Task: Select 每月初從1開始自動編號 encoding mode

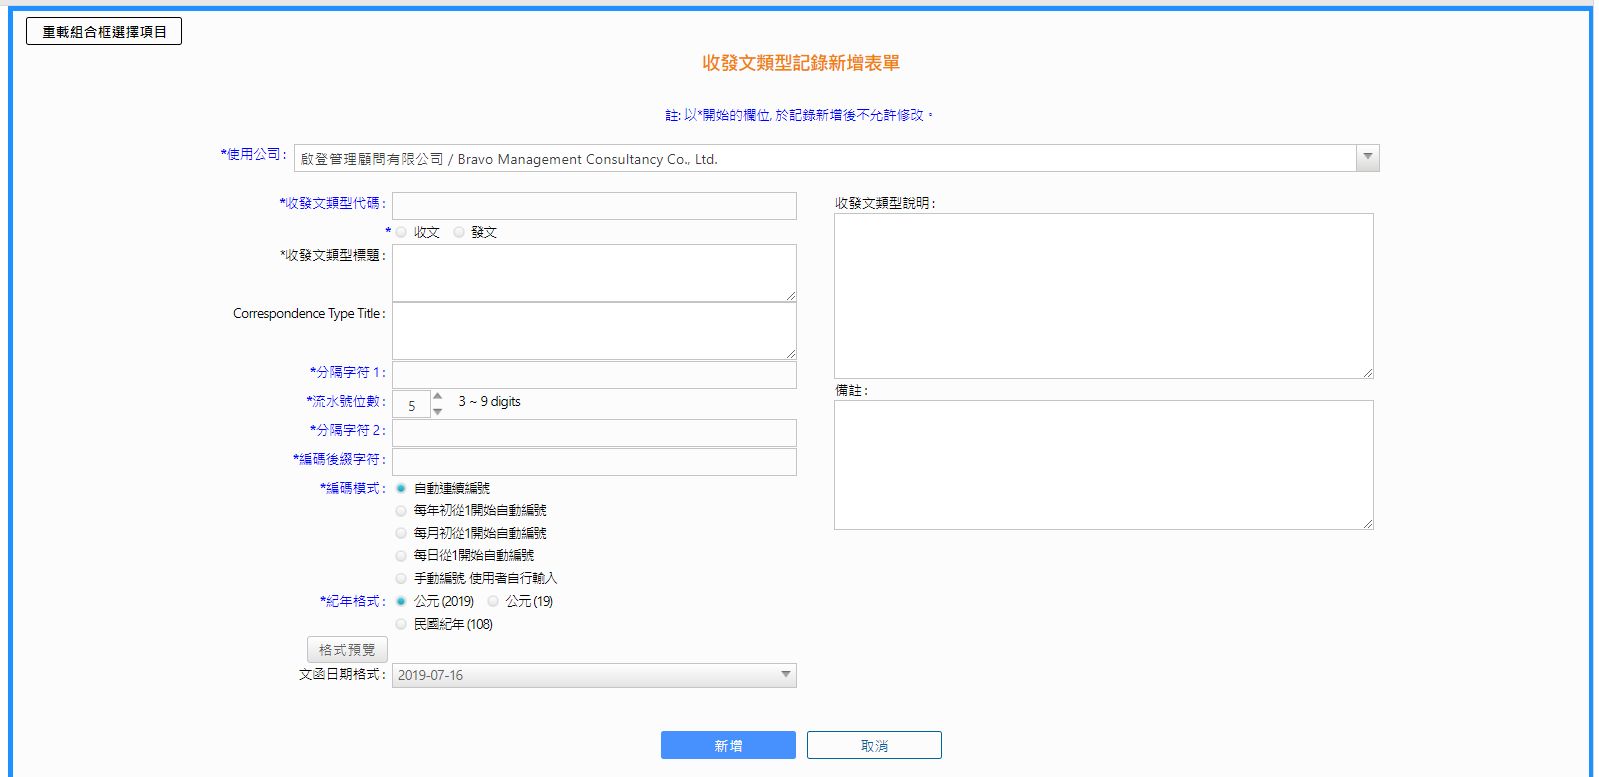Action: coord(401,533)
